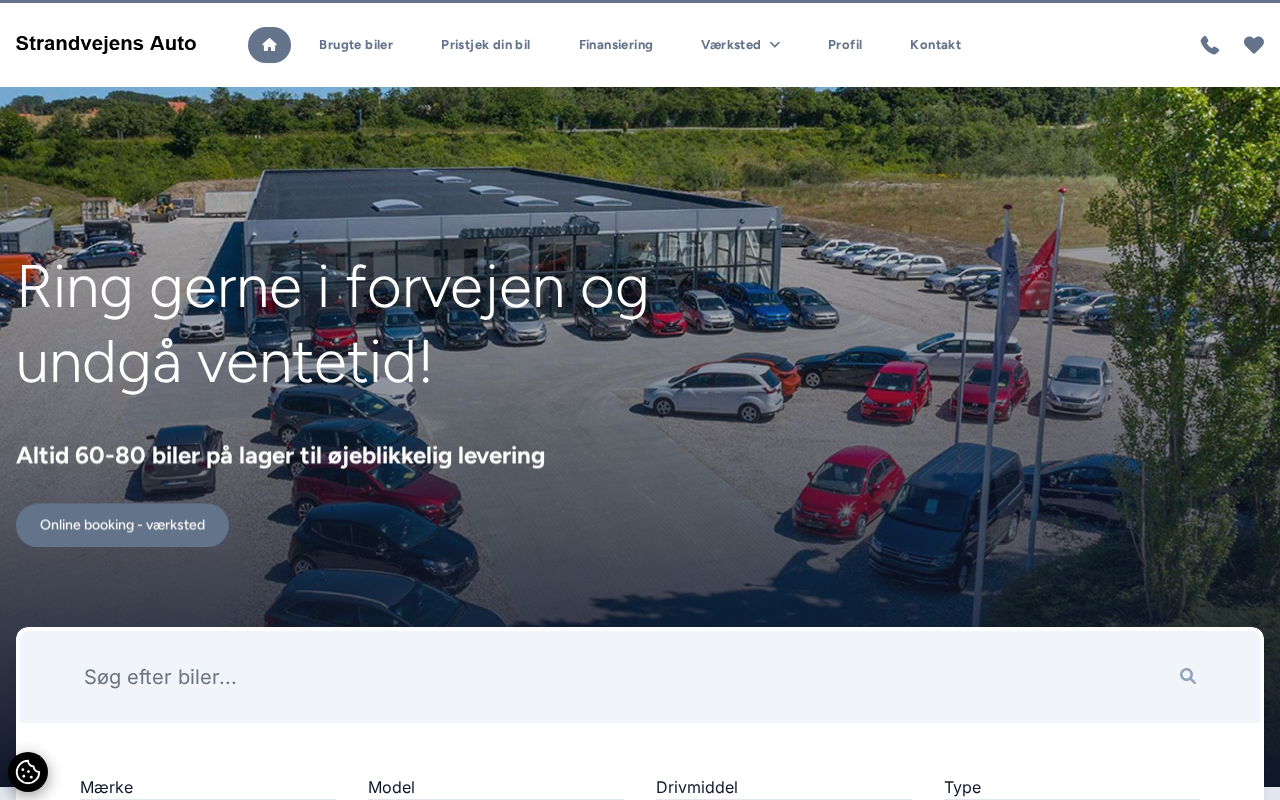Viewport: 1280px width, 800px height.
Task: Go to the home page icon
Action: [x=269, y=45]
